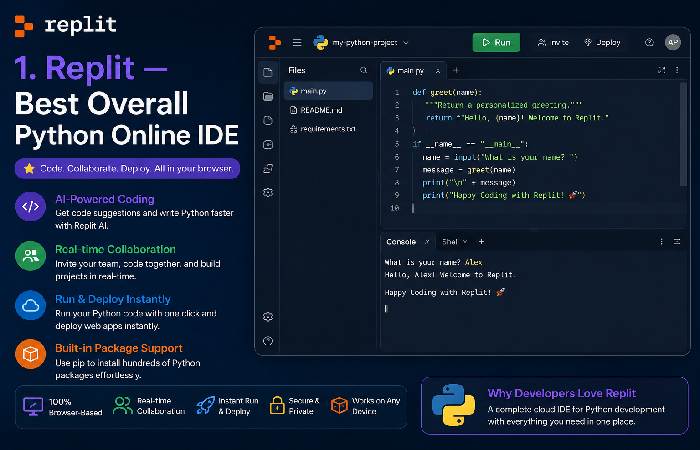700x450 pixels.
Task: Open the help icon next to the avatar
Action: click(649, 42)
